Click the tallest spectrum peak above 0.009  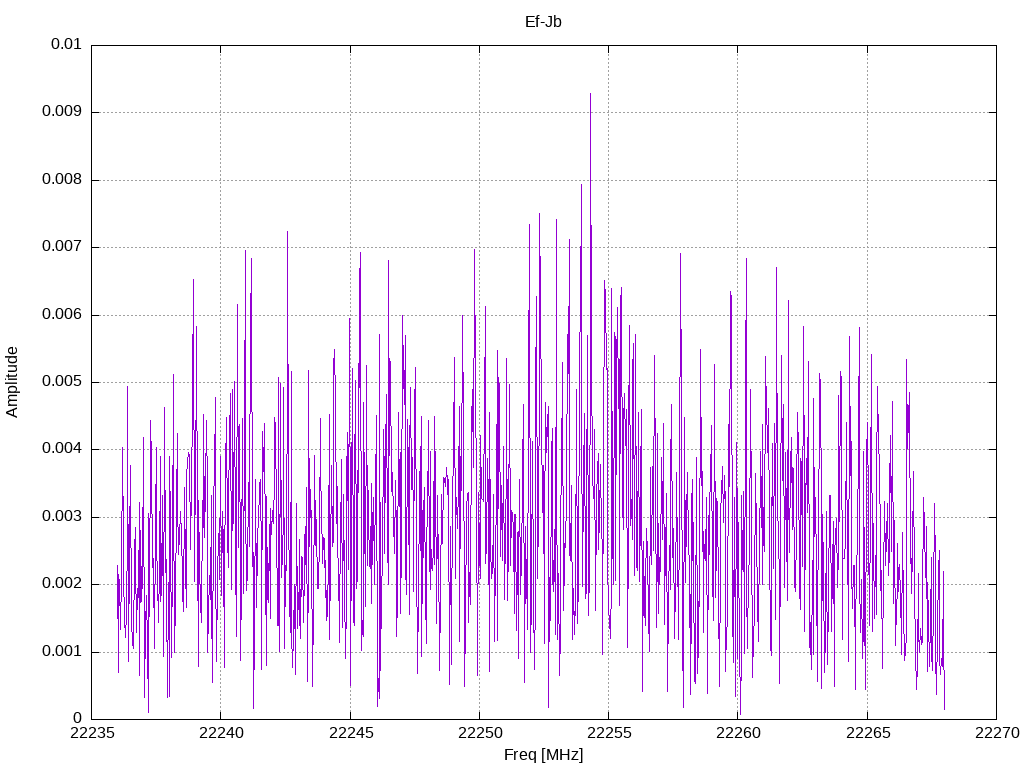pos(590,95)
